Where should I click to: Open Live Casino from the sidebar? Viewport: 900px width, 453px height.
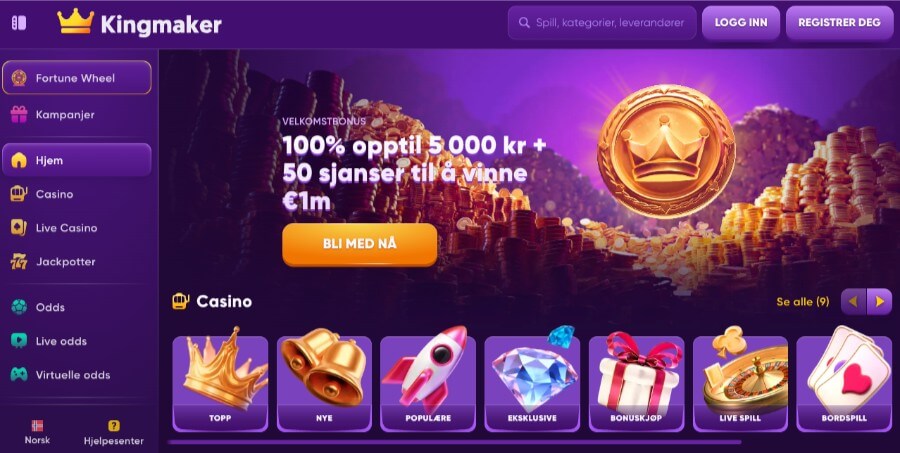(76, 228)
